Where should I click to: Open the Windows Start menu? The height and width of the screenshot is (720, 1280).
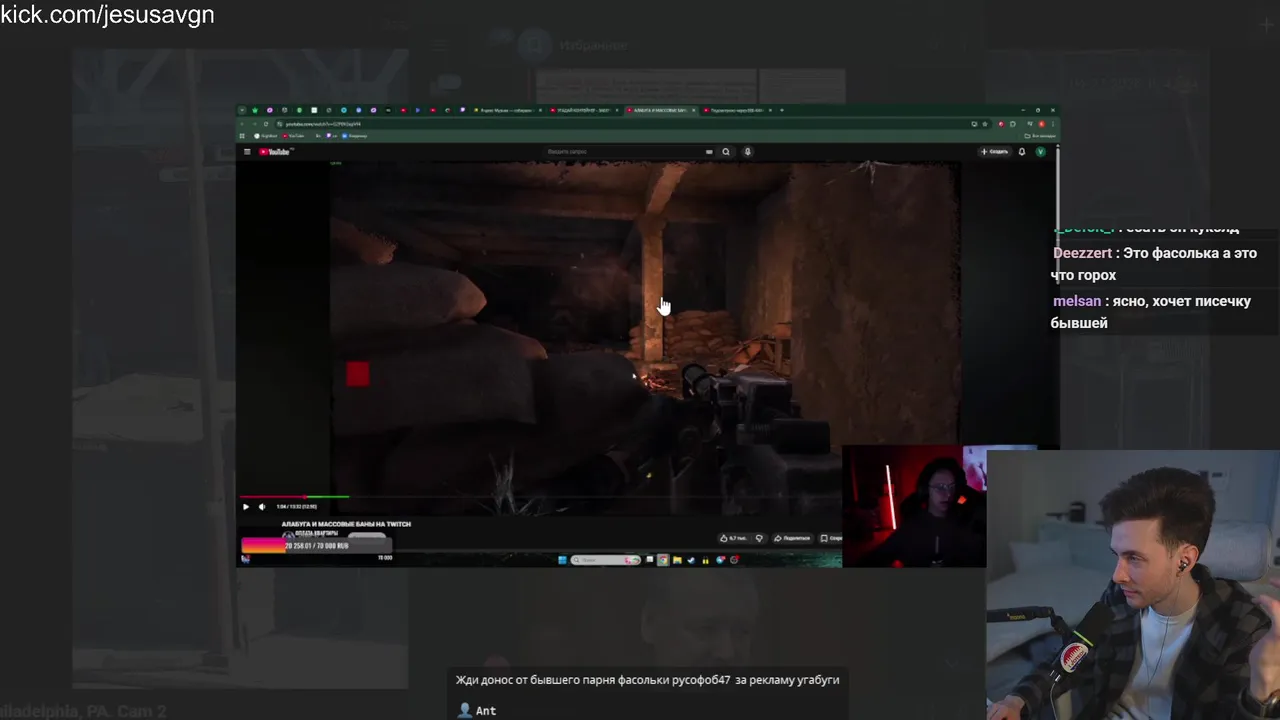(562, 560)
